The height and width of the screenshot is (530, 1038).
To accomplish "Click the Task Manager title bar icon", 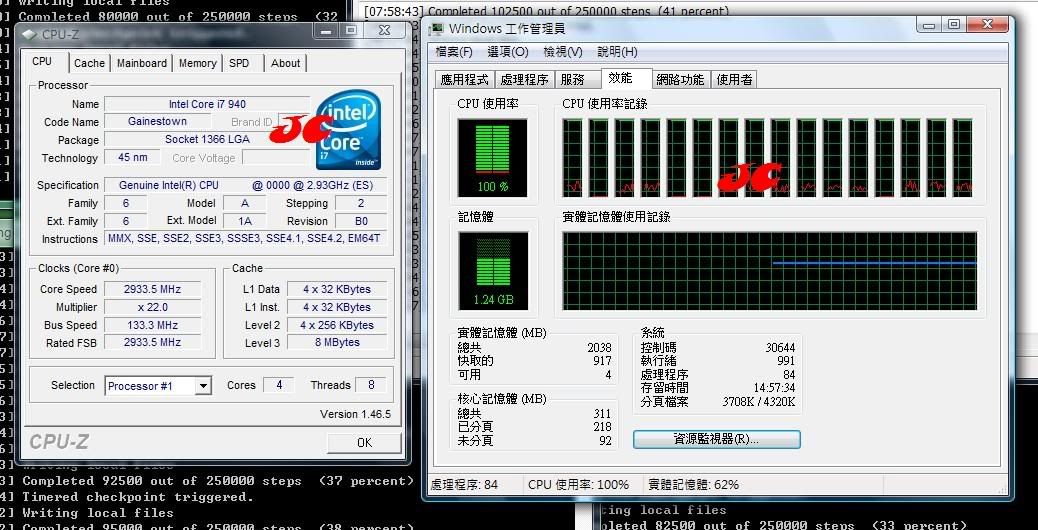I will coord(436,28).
